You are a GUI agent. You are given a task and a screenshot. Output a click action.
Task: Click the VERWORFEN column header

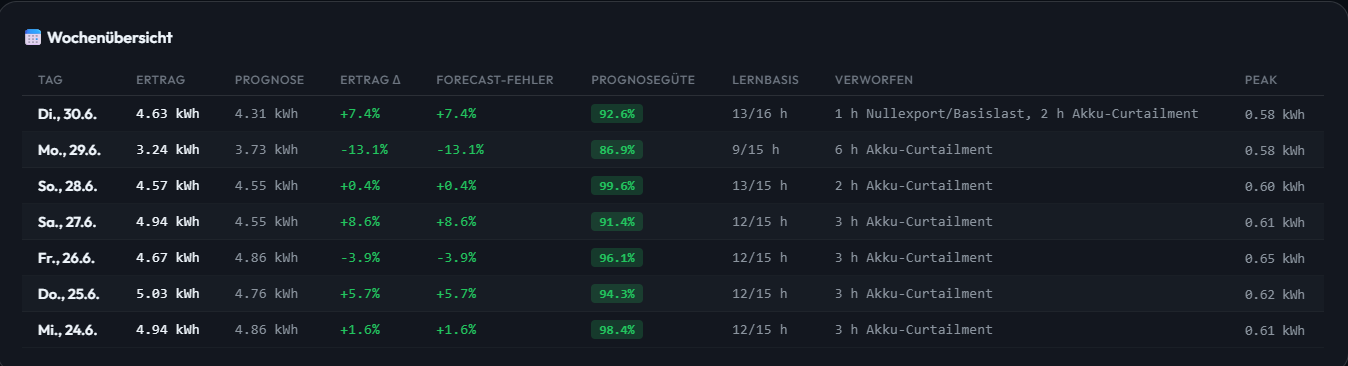tap(874, 80)
